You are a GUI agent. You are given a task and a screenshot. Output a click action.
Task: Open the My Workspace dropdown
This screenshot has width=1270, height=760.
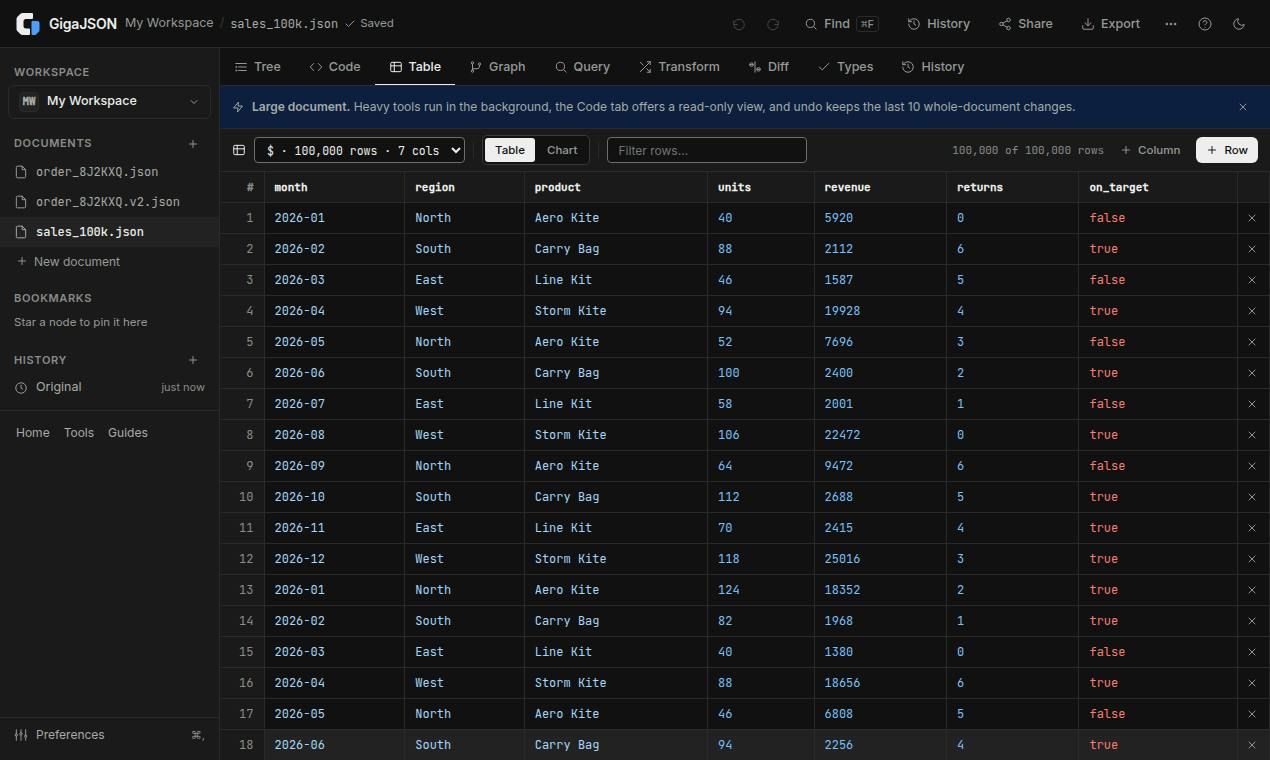coord(110,101)
